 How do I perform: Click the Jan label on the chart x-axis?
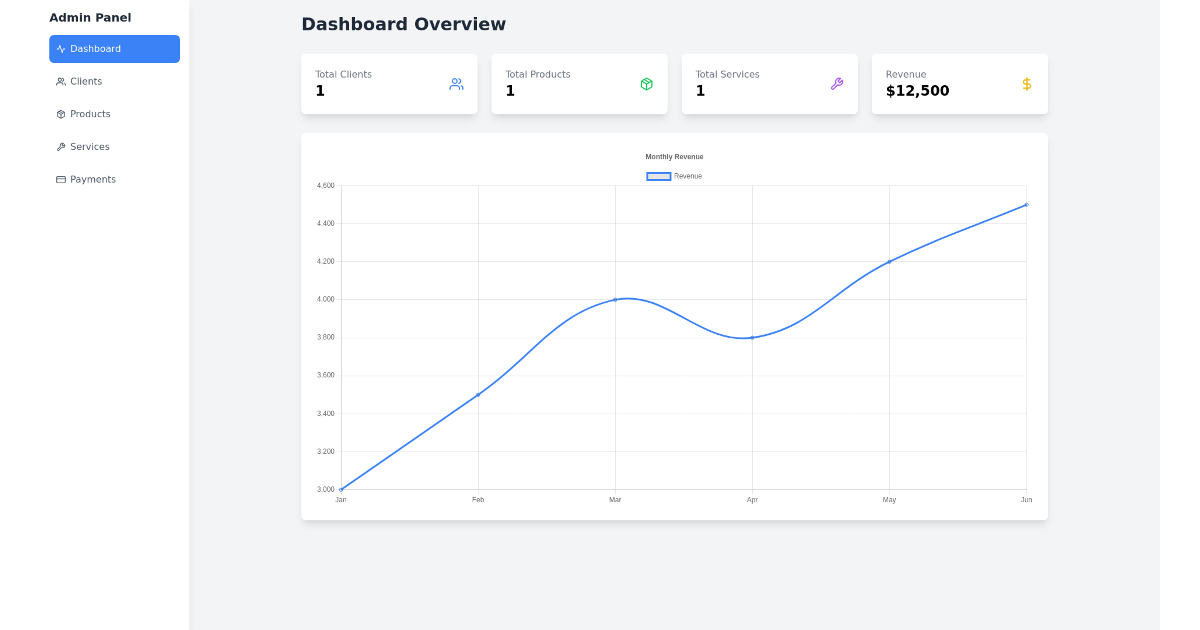pos(341,499)
